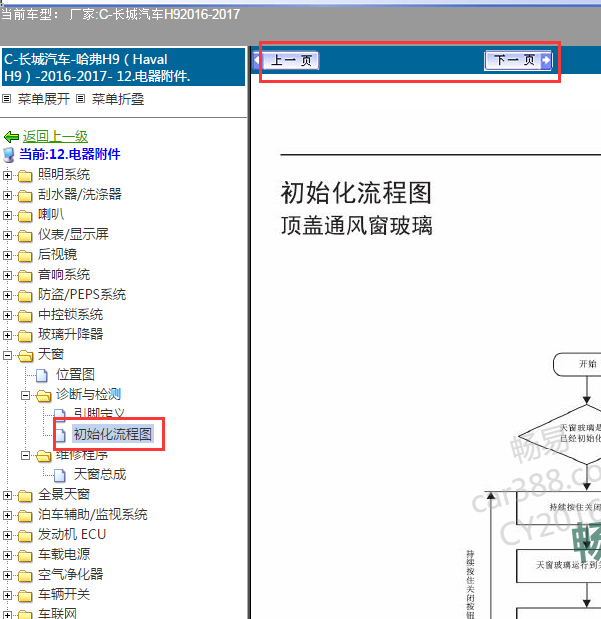Expand the 仪表/显示屏 tree node
Image resolution: width=601 pixels, height=619 pixels.
point(7,235)
